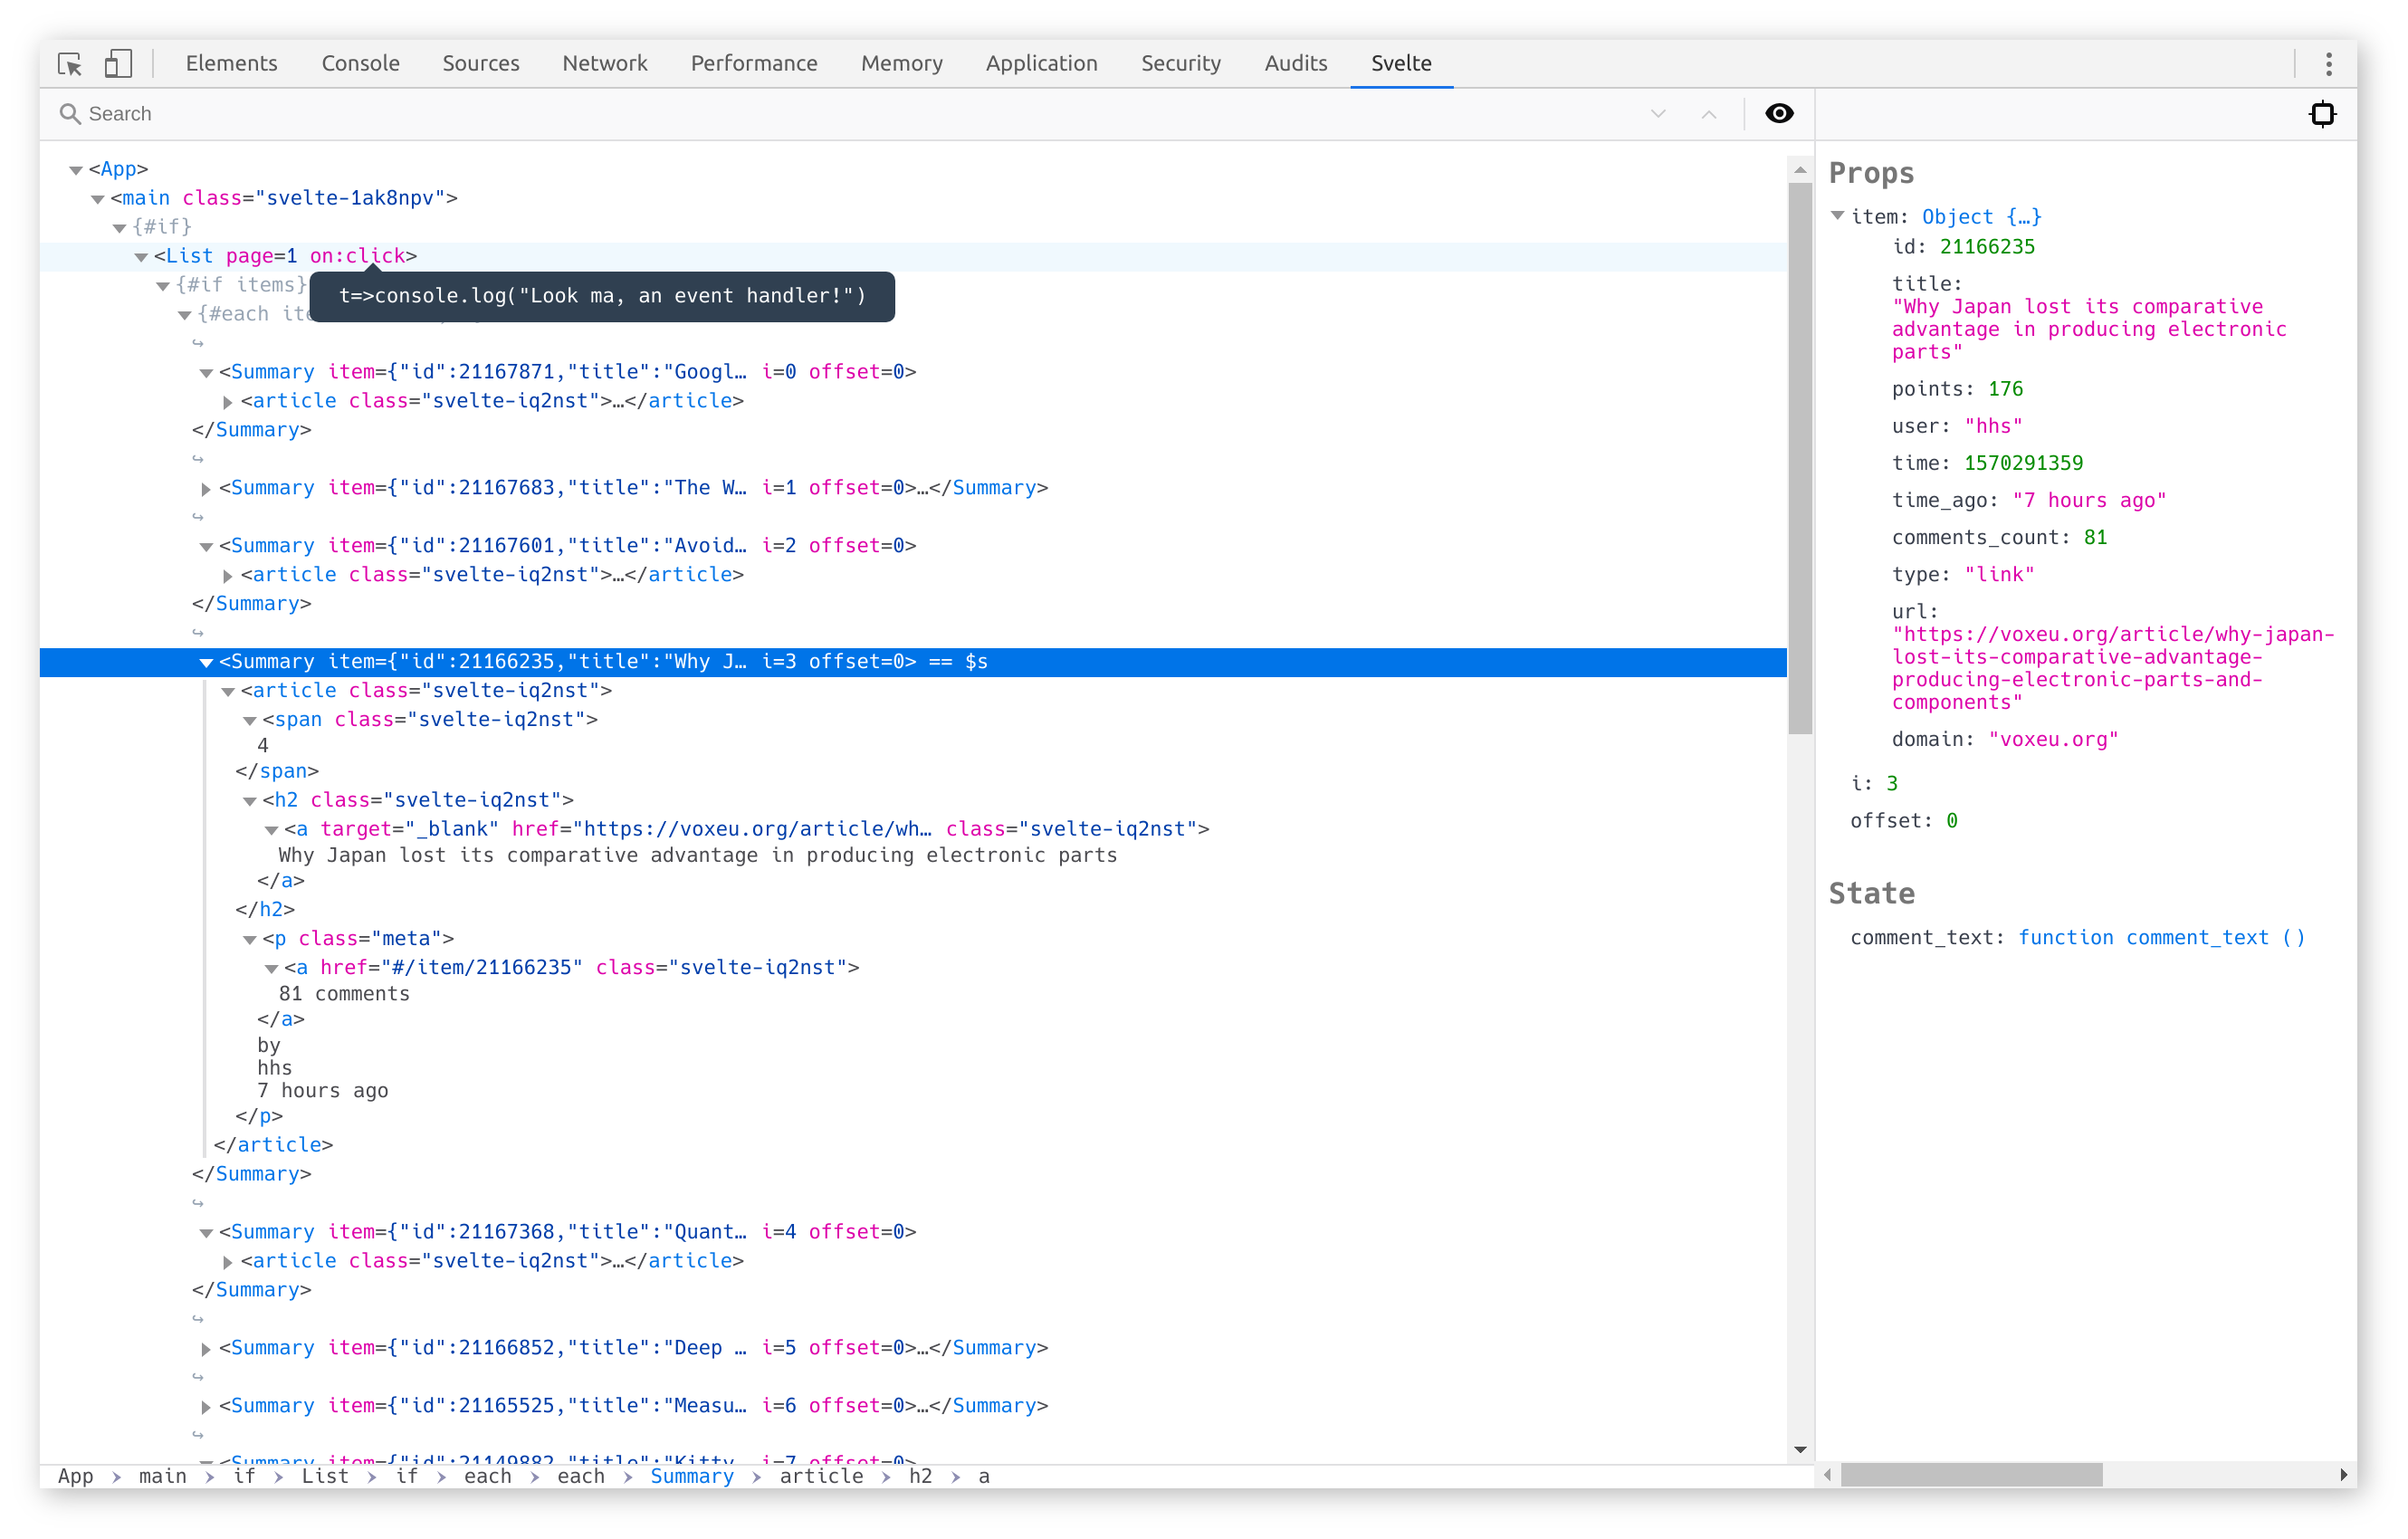The image size is (2408, 1539).
Task: Click the inspect component chip icon
Action: point(2322,114)
